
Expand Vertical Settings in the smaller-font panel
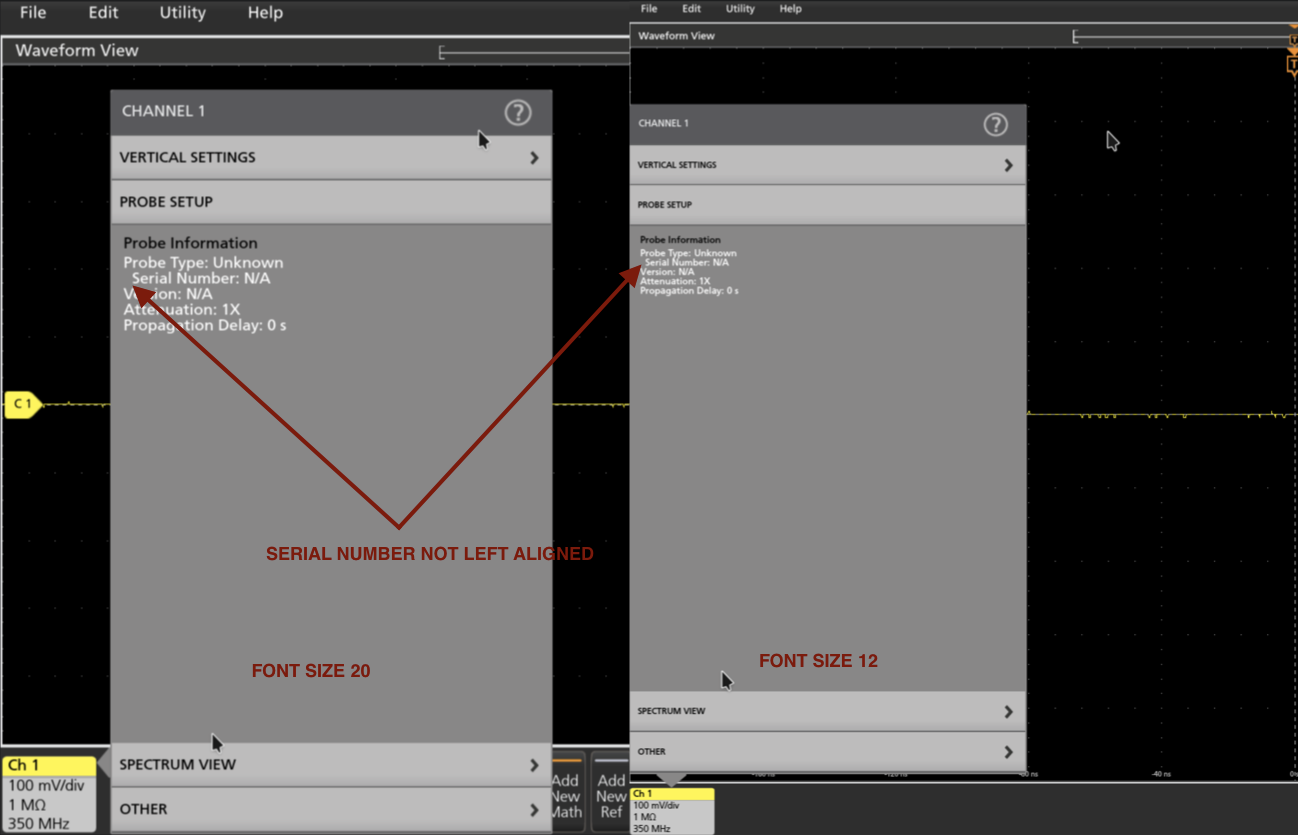pyautogui.click(x=827, y=165)
